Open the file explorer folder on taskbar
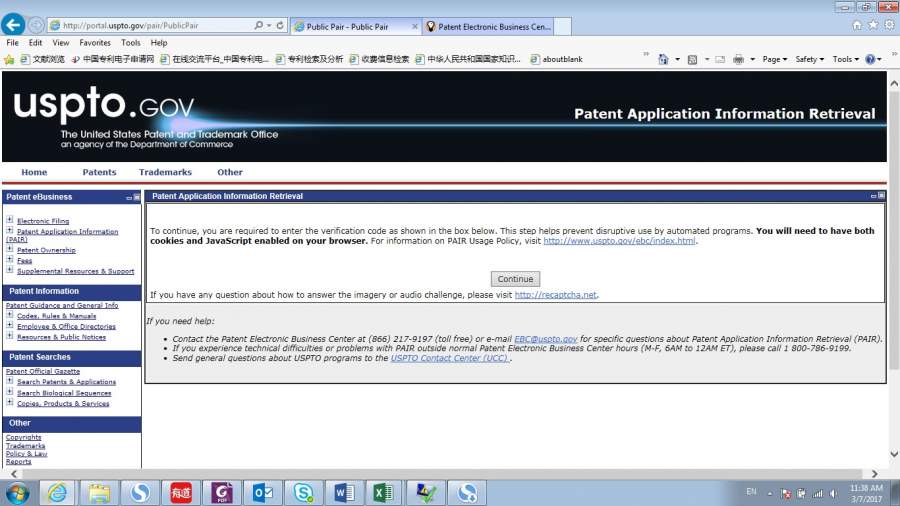Screen dimensions: 900x506 99,493
